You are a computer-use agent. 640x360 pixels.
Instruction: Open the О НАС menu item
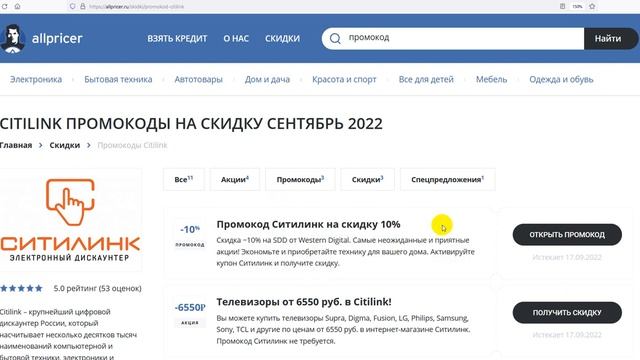[x=236, y=38]
